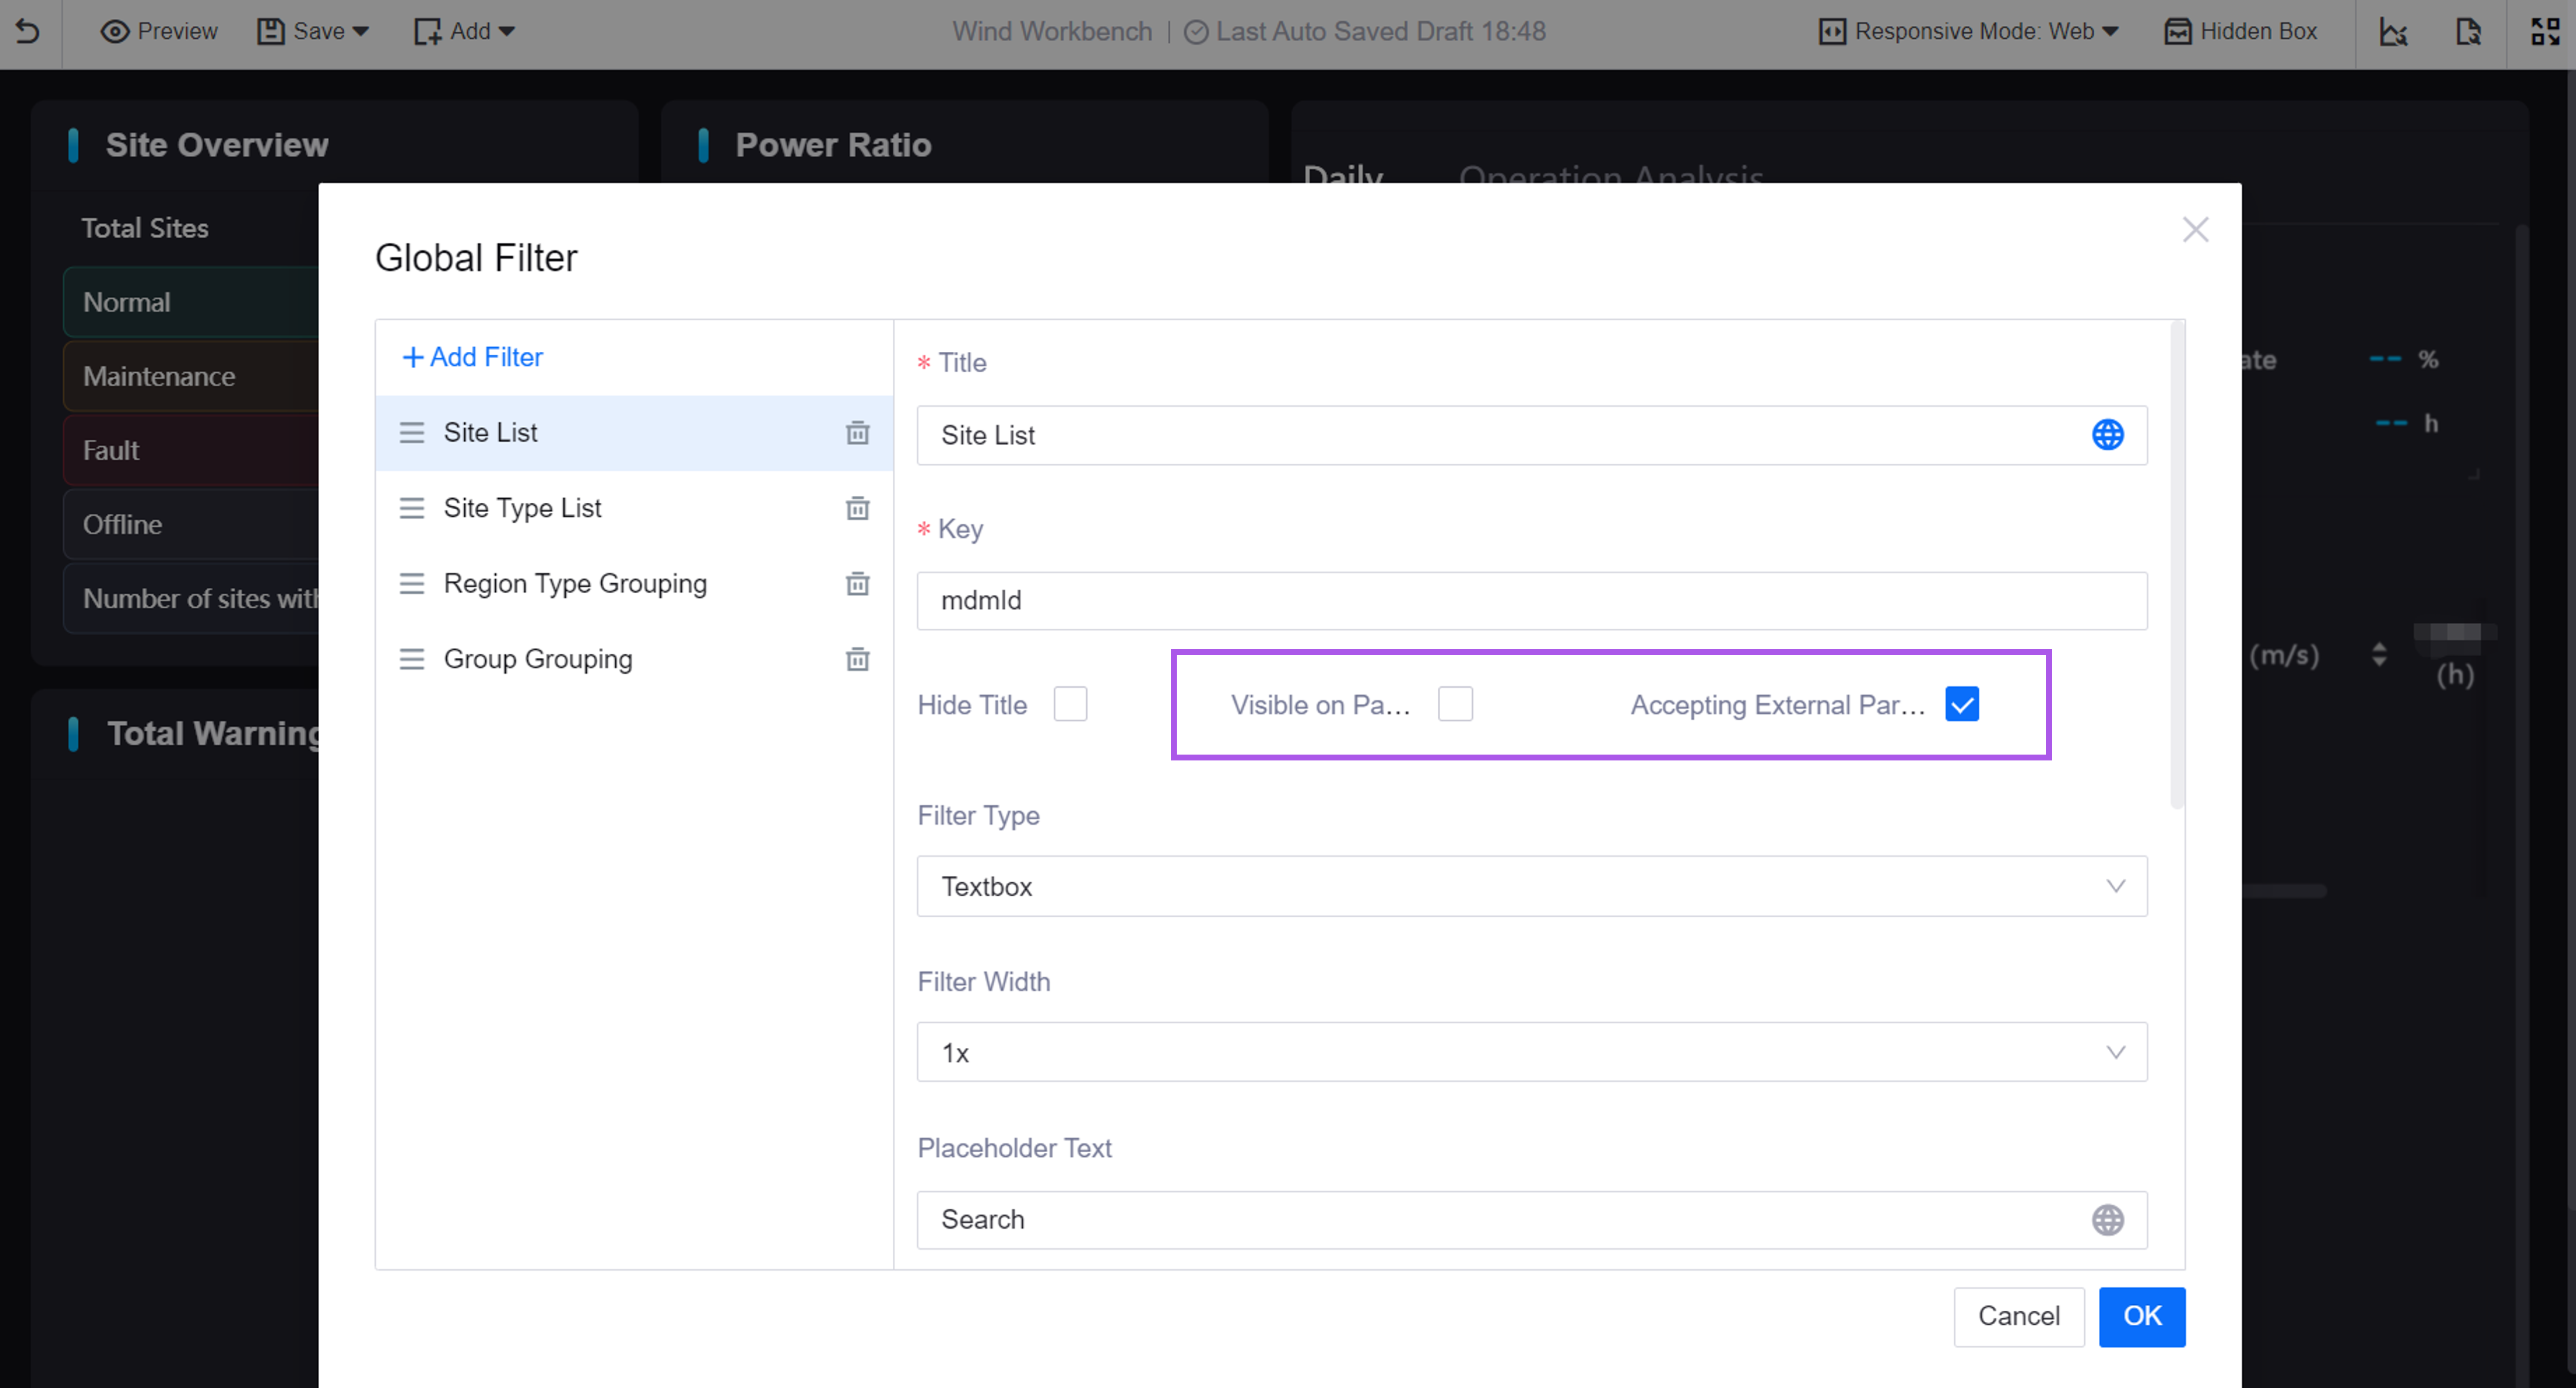Check the Hide Title checkbox

tap(1070, 704)
